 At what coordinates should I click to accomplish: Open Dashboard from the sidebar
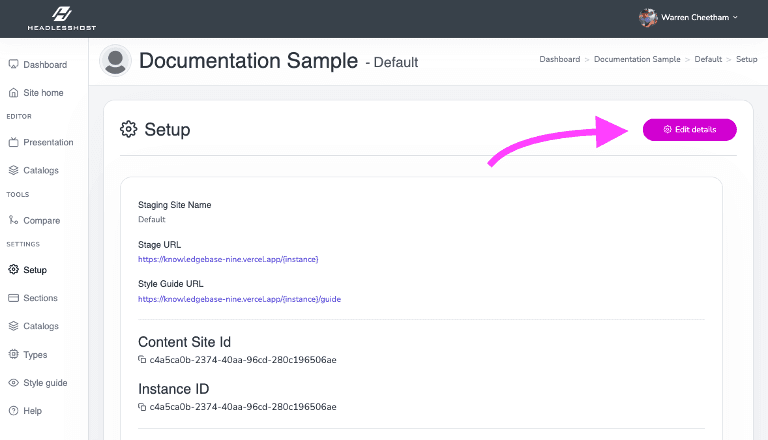44,65
